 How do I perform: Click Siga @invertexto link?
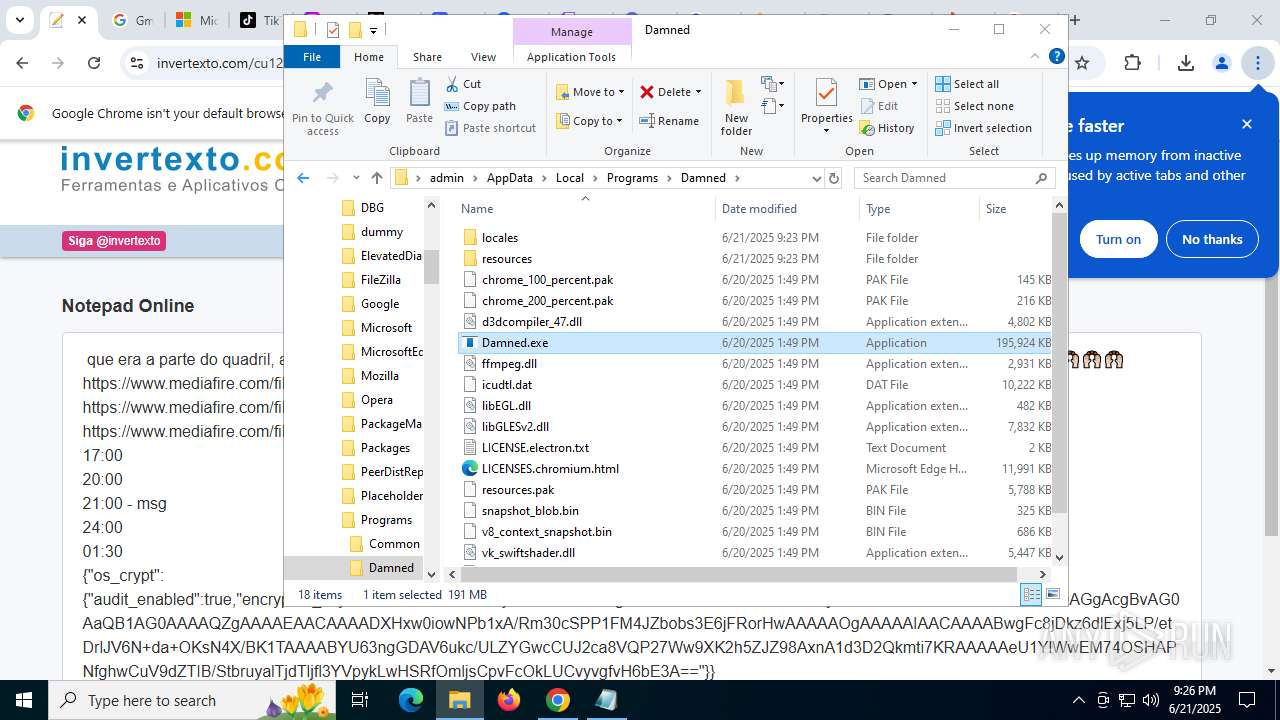coord(114,241)
